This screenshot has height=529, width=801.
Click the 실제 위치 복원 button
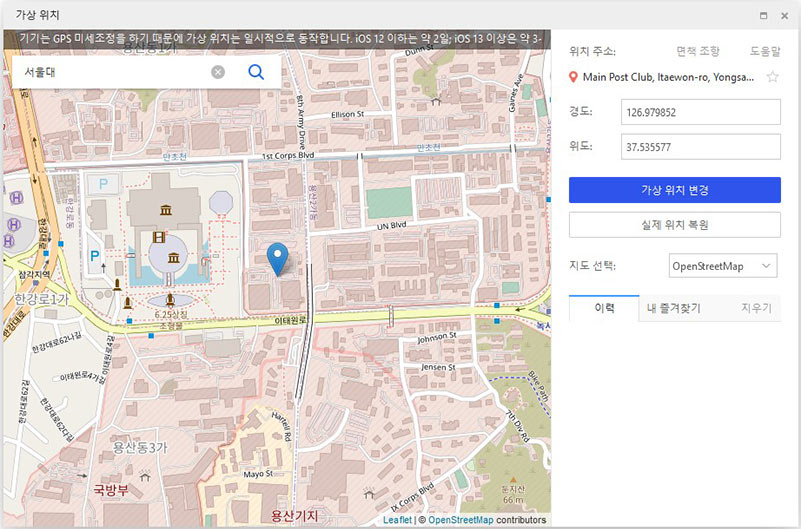675,225
